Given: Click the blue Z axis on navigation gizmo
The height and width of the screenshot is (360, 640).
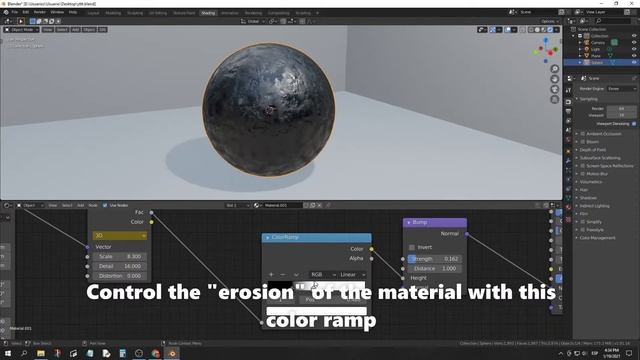Looking at the screenshot, I should 546,40.
